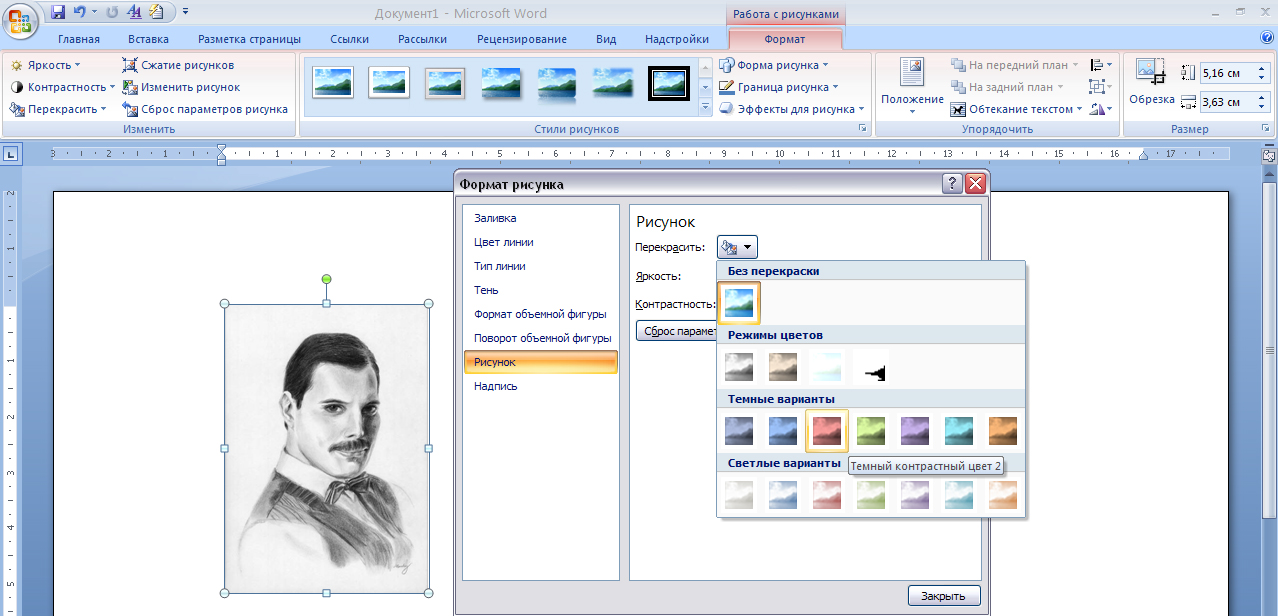
Task: Open the Разметка страницы tab
Action: pyautogui.click(x=249, y=39)
